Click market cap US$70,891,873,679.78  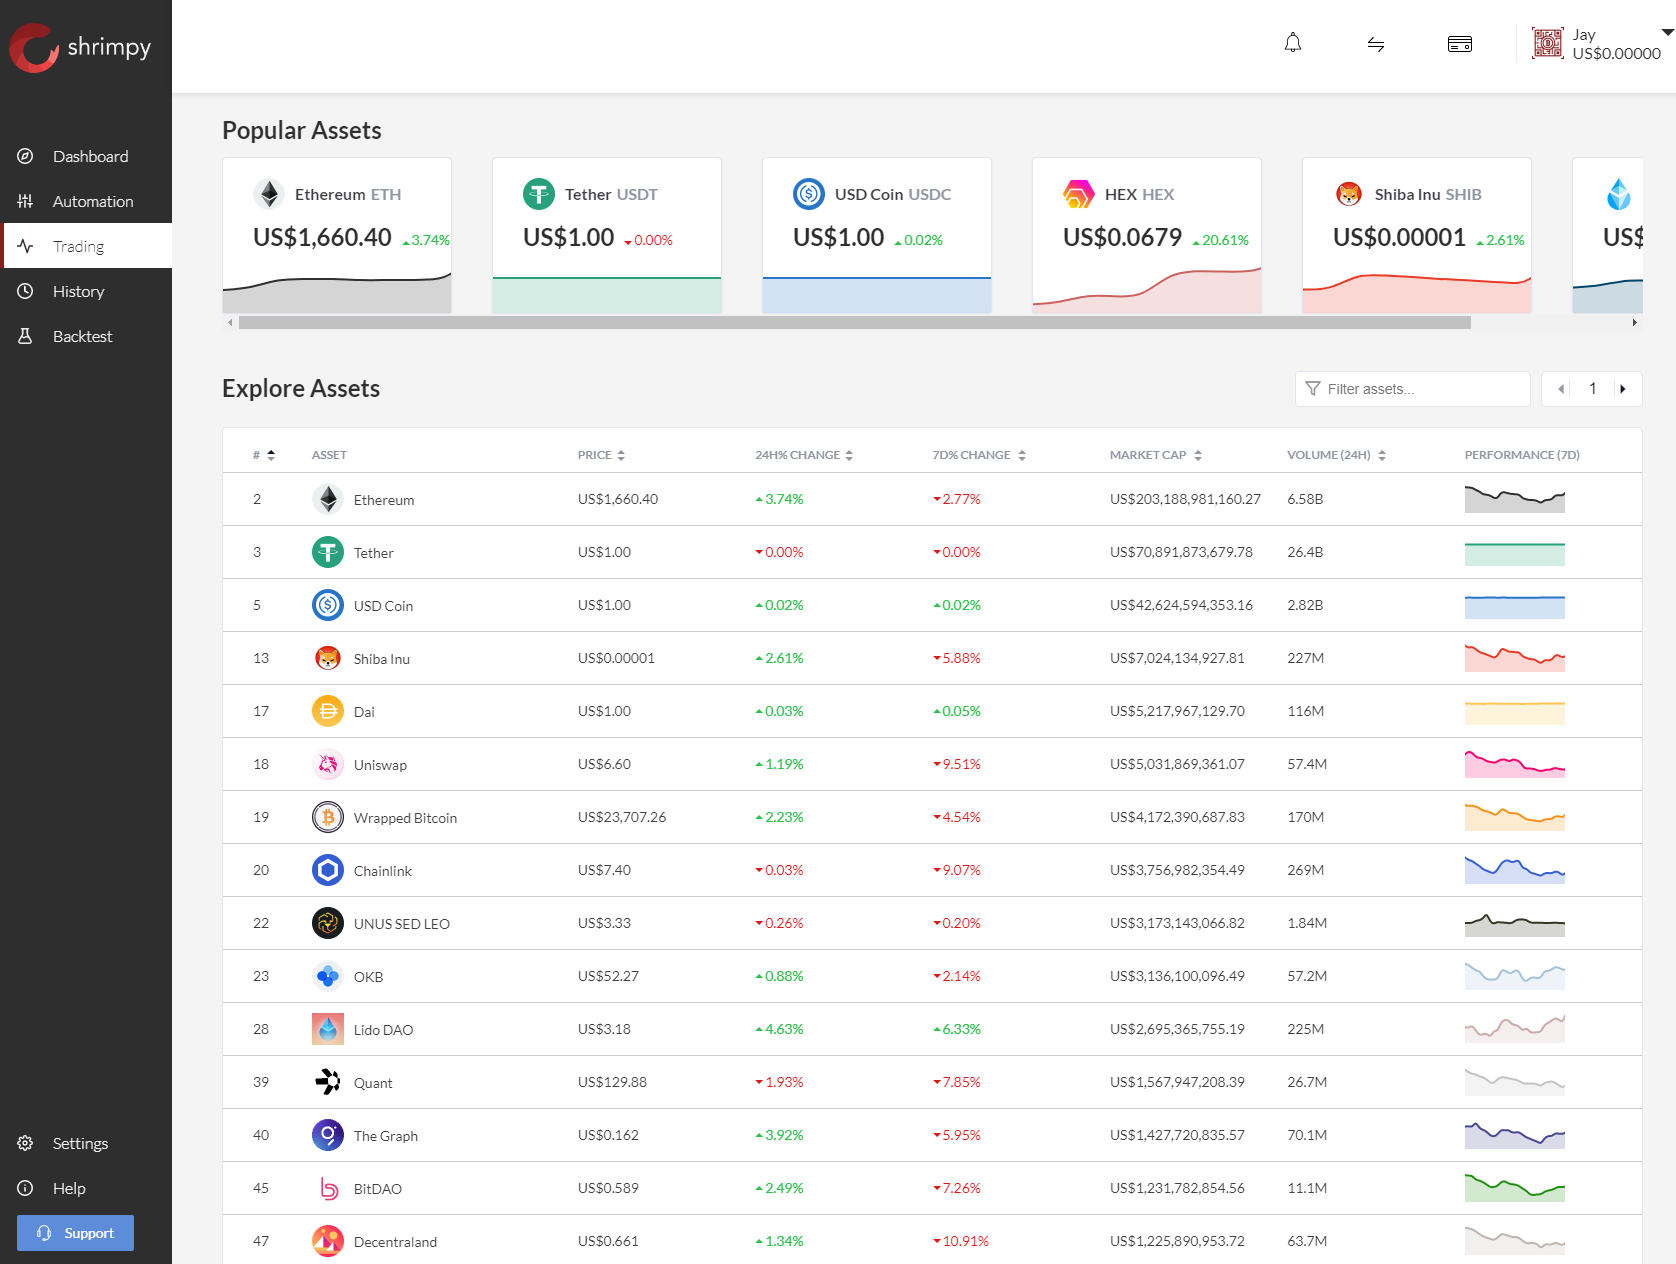(1181, 552)
